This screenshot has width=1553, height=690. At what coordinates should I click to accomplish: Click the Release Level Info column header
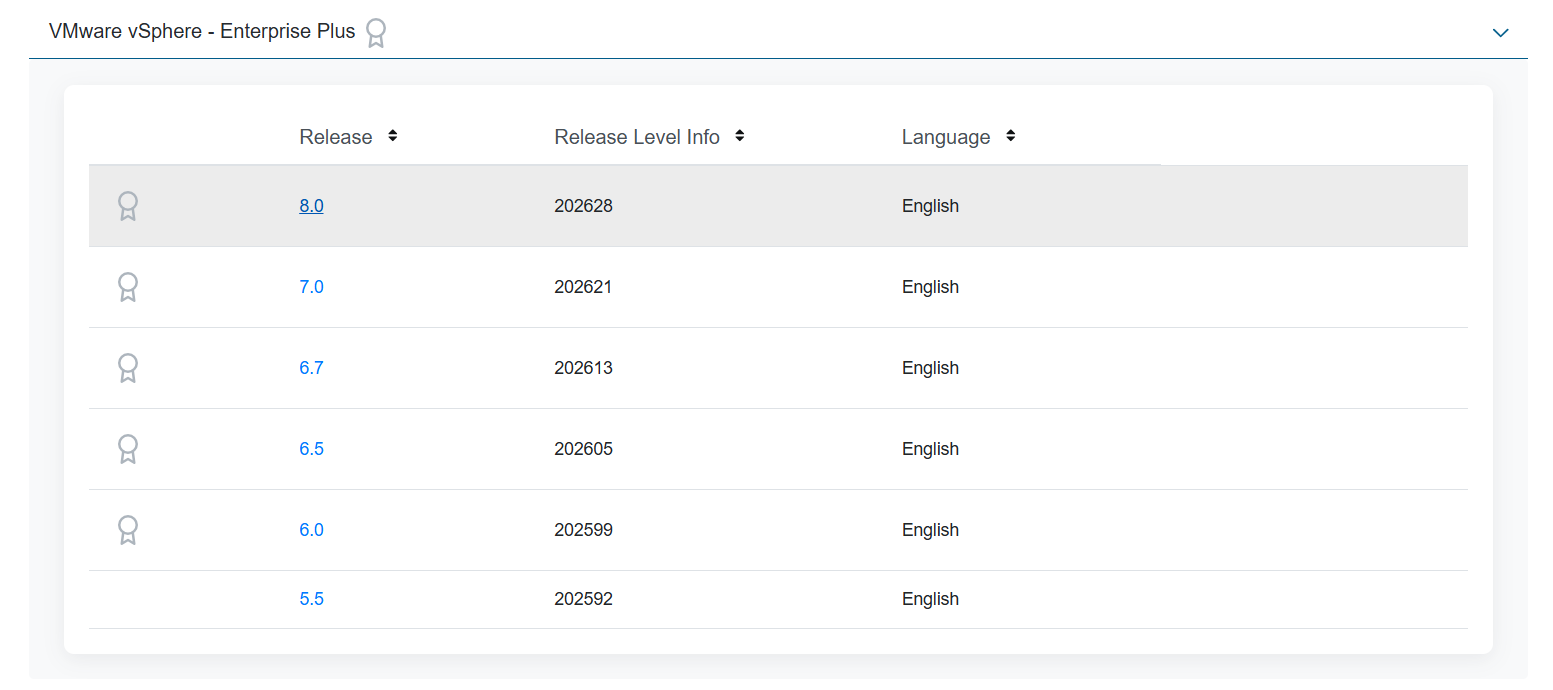coord(638,136)
